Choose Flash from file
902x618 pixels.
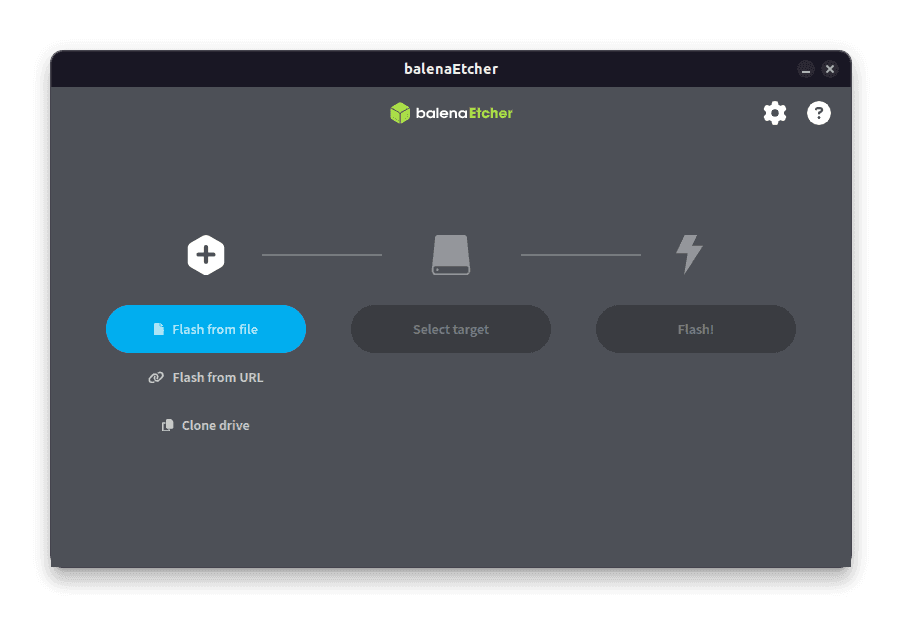(206, 329)
